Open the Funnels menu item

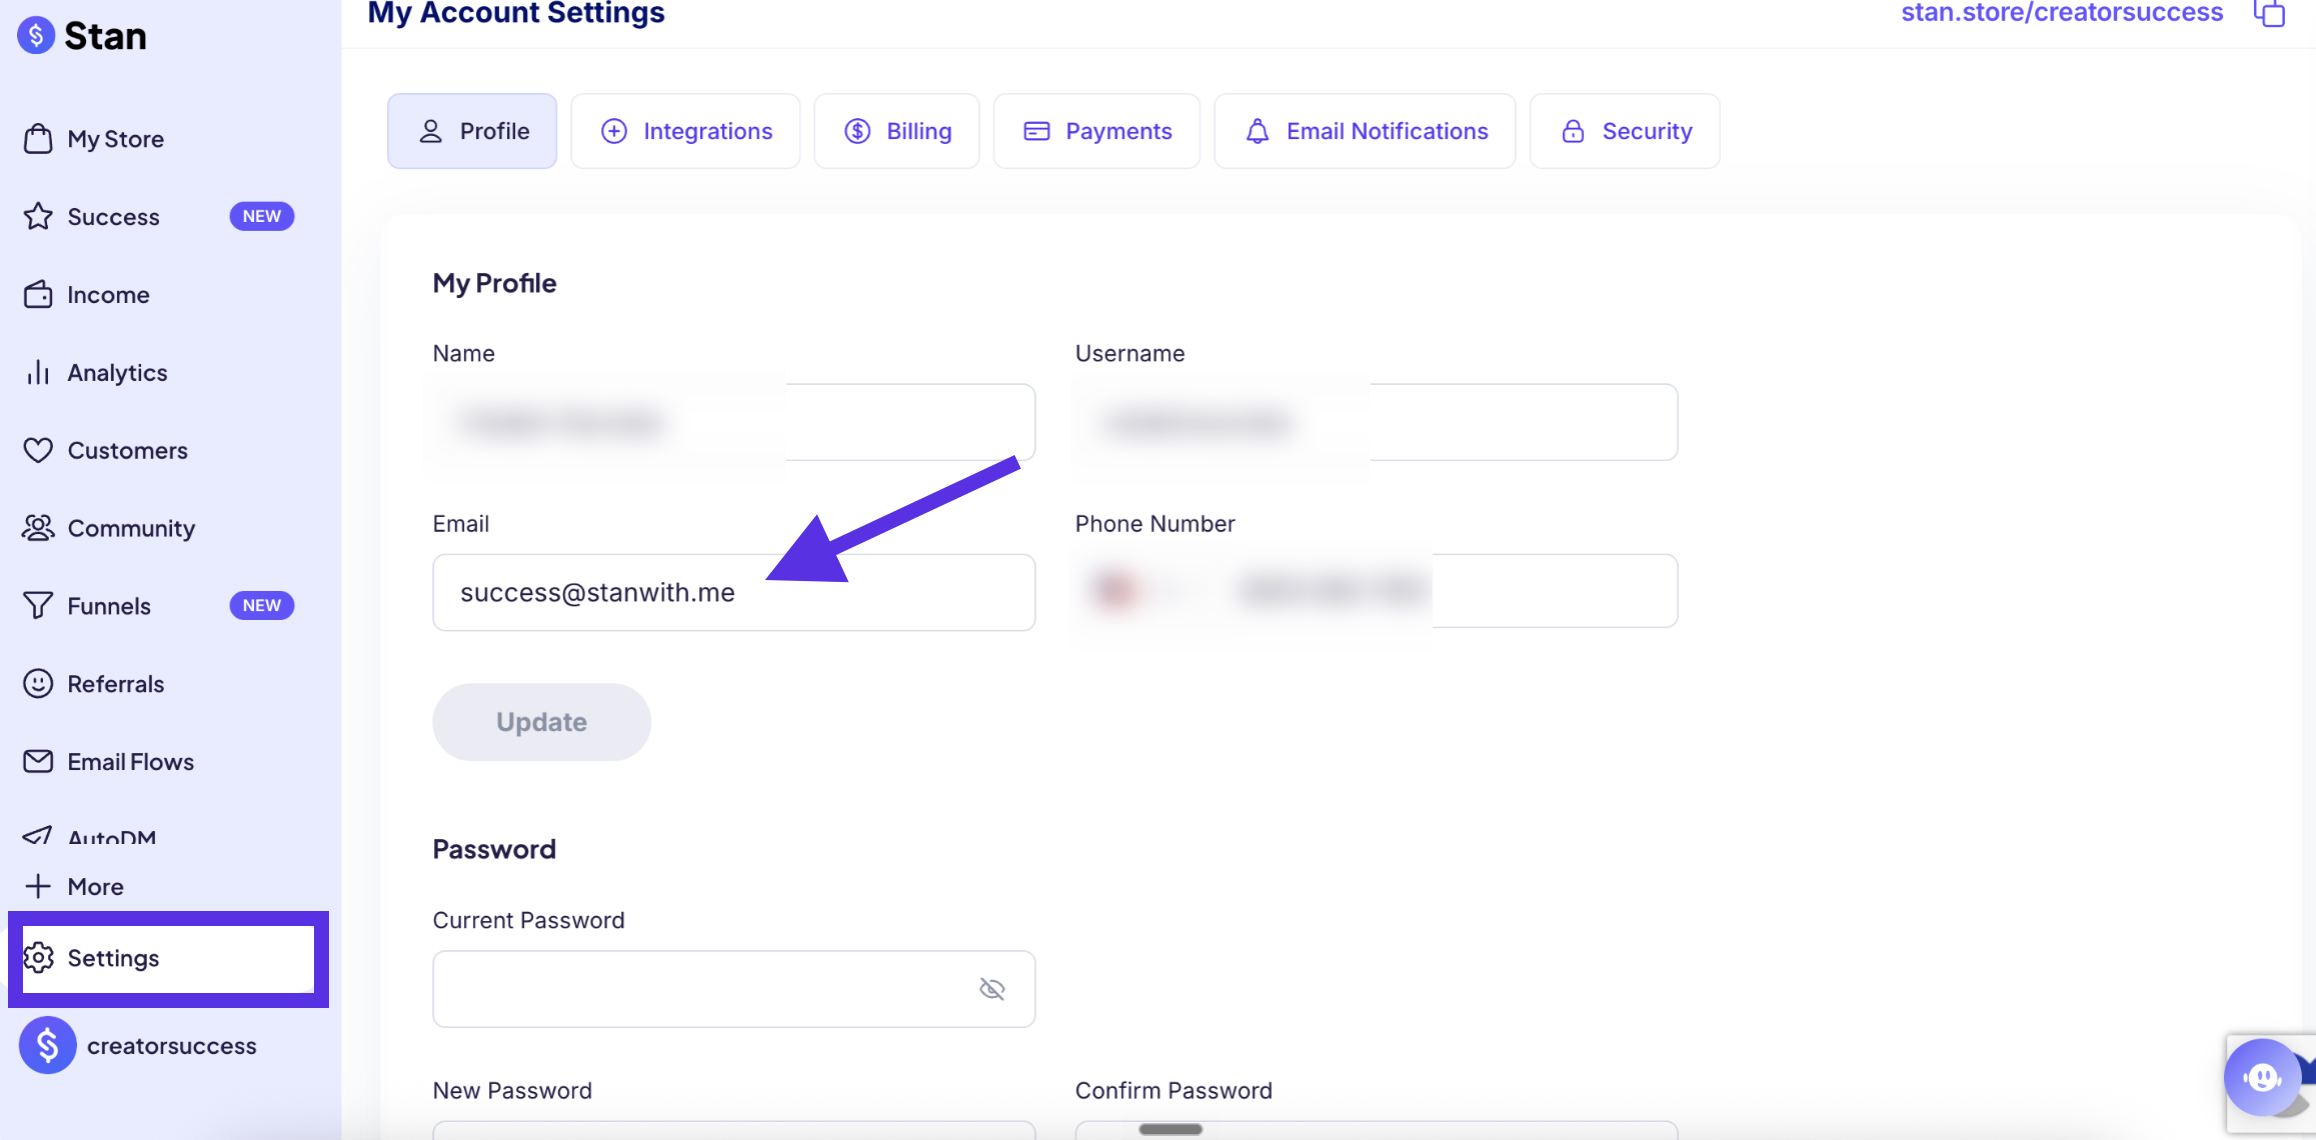[109, 606]
